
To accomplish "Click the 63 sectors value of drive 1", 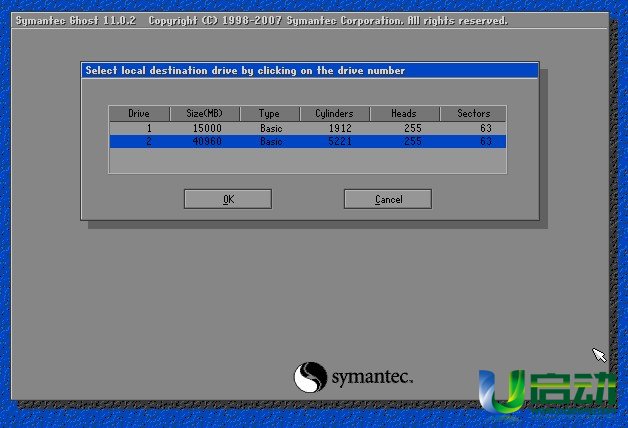I will [x=486, y=128].
